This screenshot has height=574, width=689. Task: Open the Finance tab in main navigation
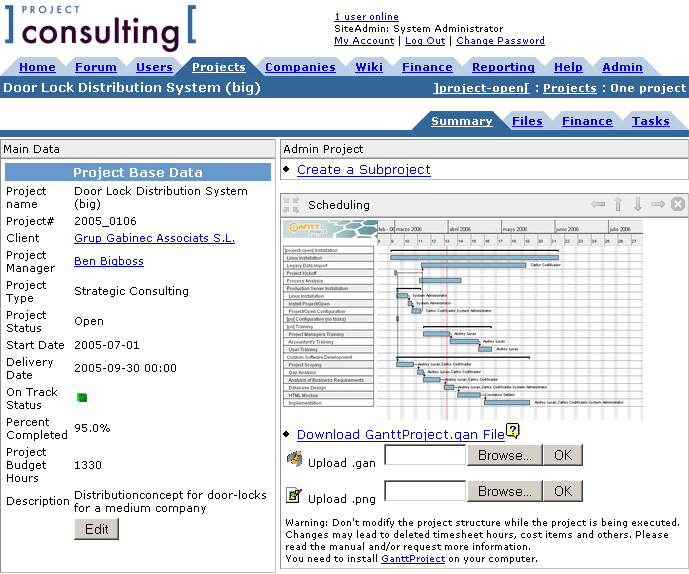(427, 67)
